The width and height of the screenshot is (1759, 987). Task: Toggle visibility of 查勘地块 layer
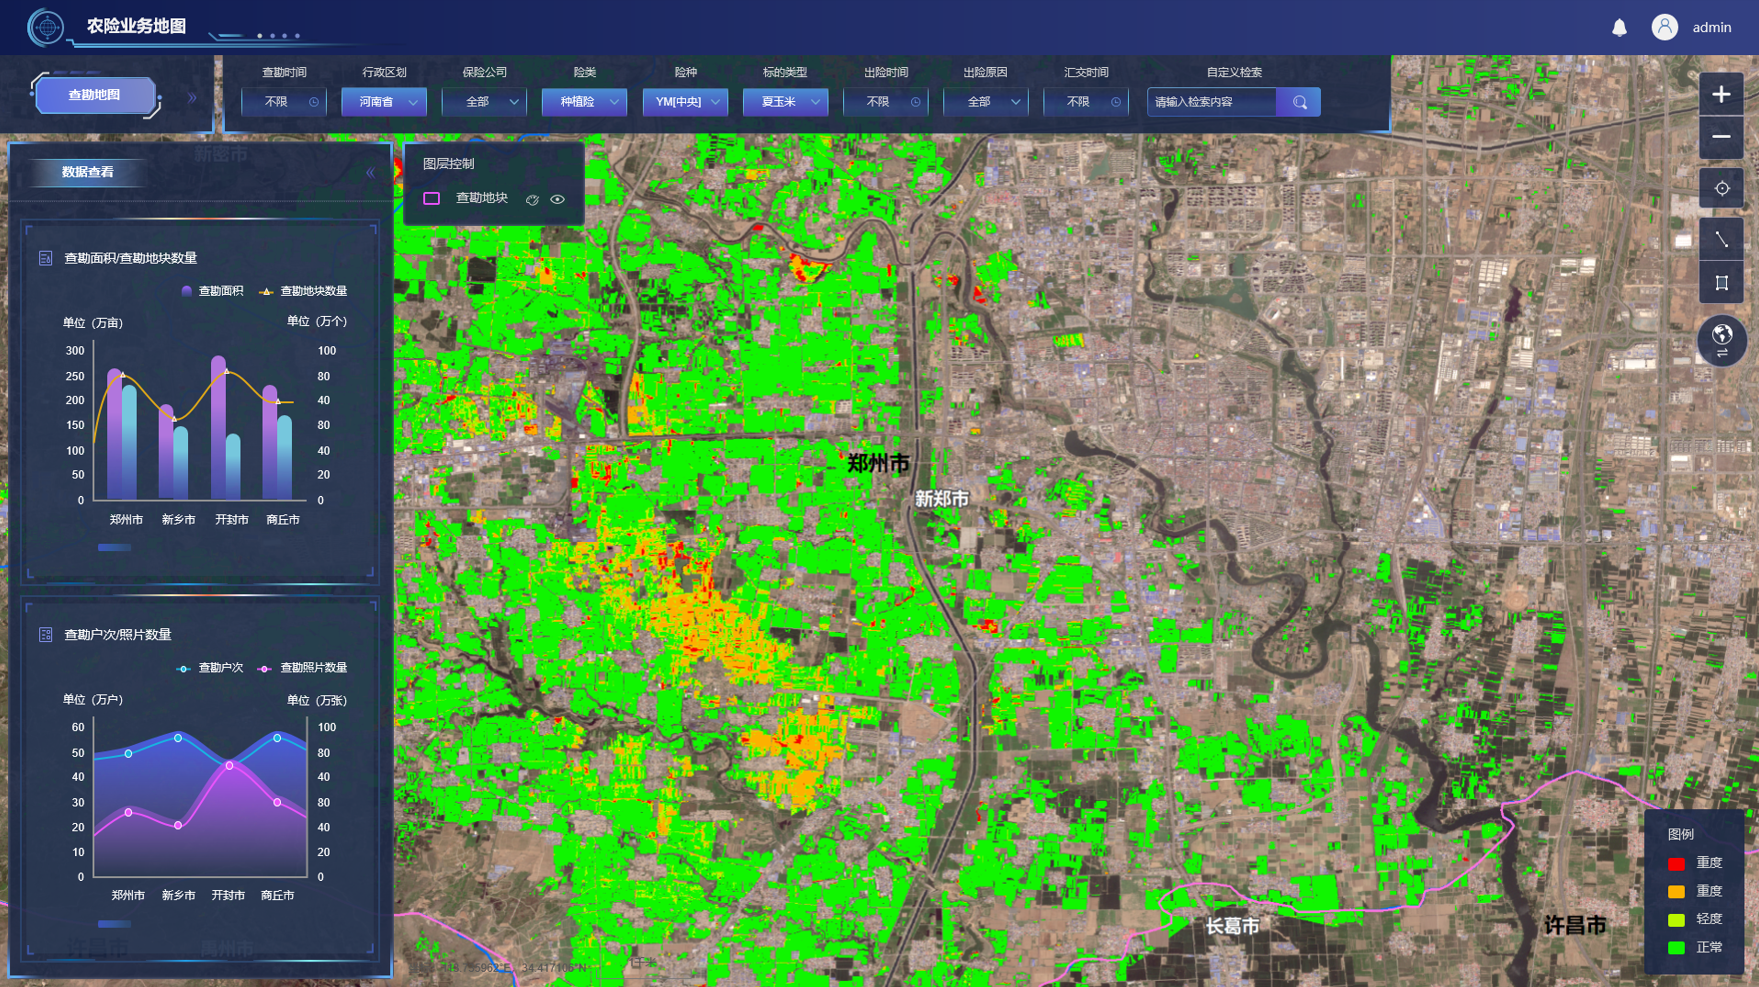558,199
